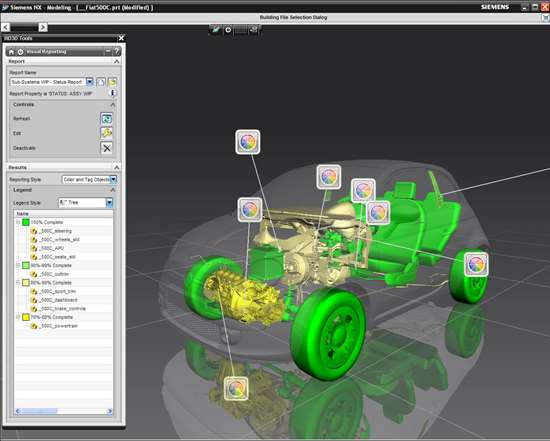The image size is (550, 441).
Task: Click the yellow 70%-80% Complete color swatch
Action: click(26, 317)
